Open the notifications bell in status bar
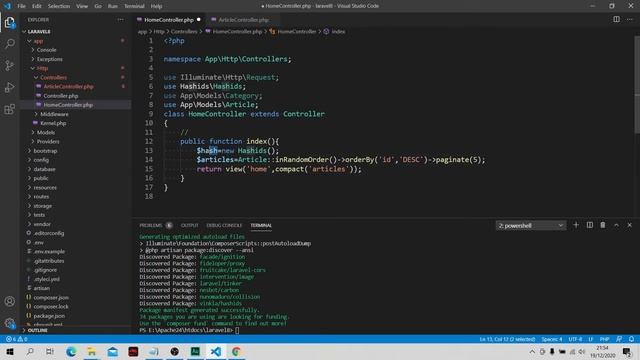Screen dimensions: 640x360 point(631,339)
